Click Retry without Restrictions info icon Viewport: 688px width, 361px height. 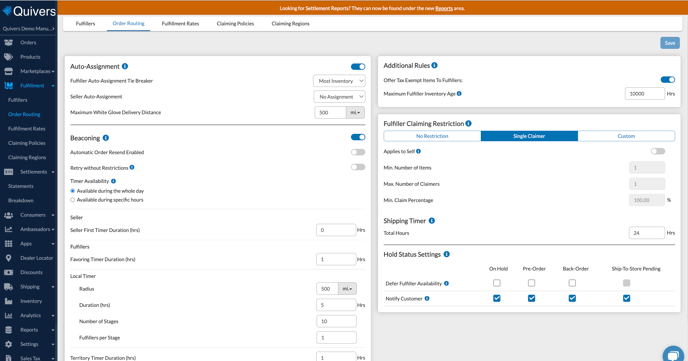pos(132,168)
